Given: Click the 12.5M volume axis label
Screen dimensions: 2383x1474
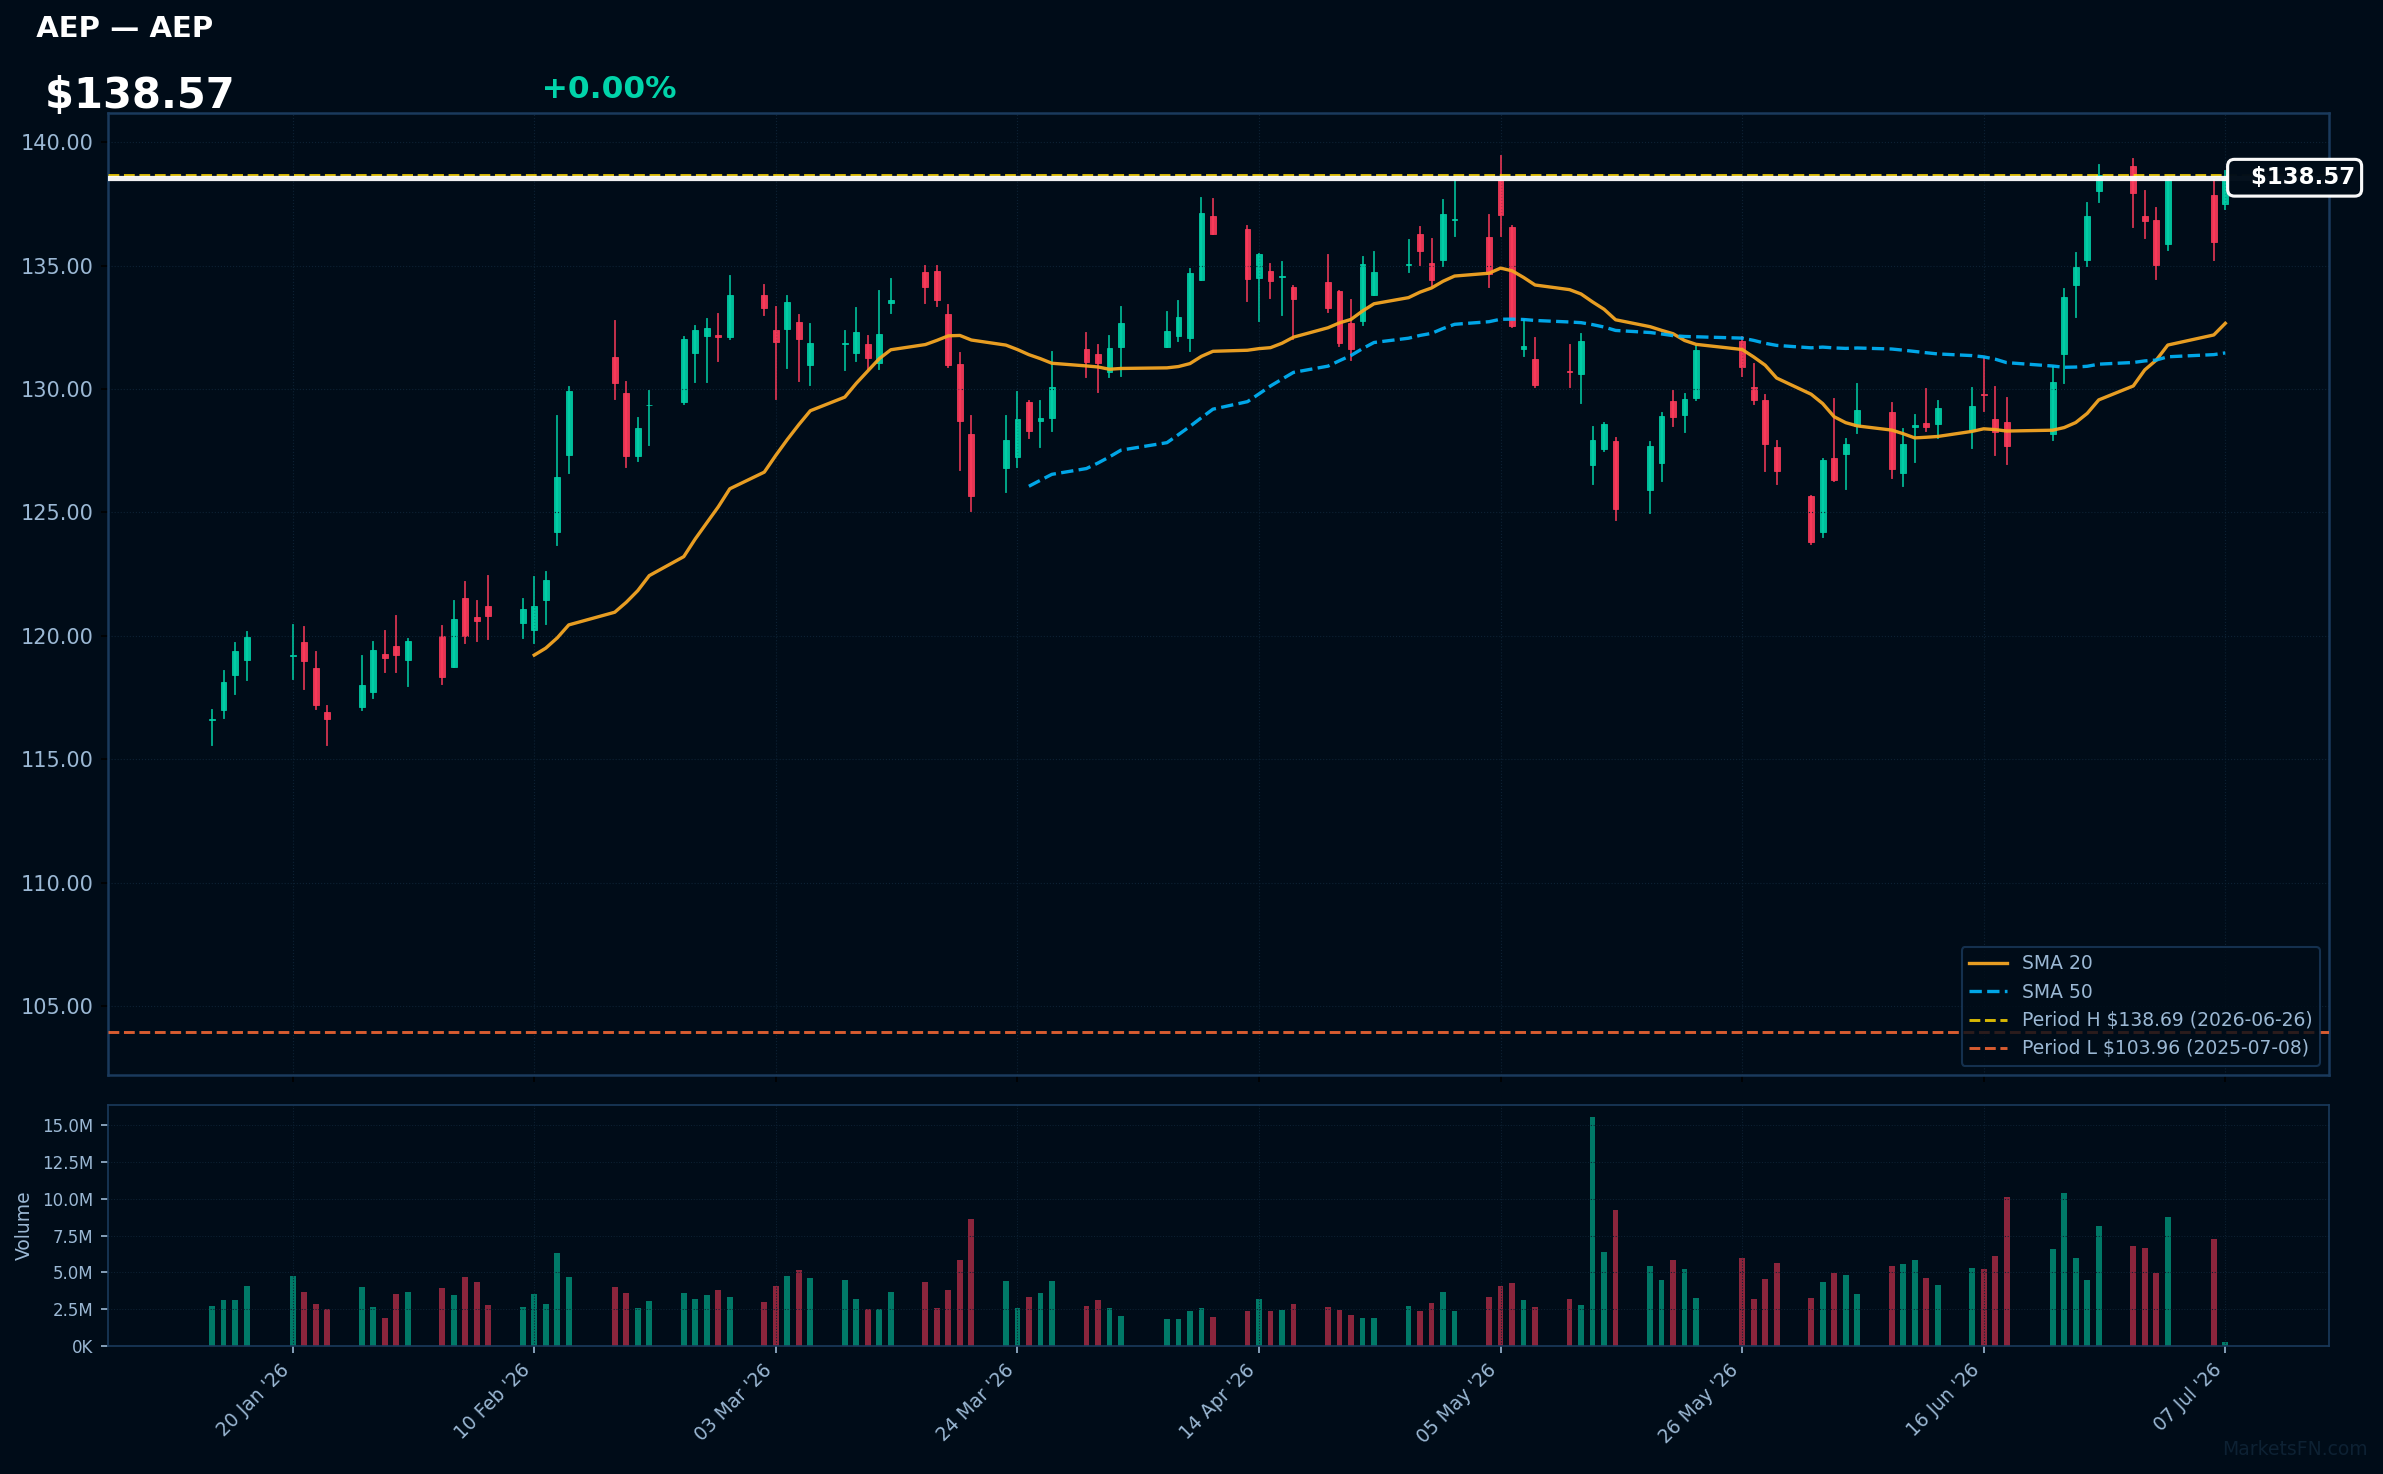Looking at the screenshot, I should point(68,1163).
